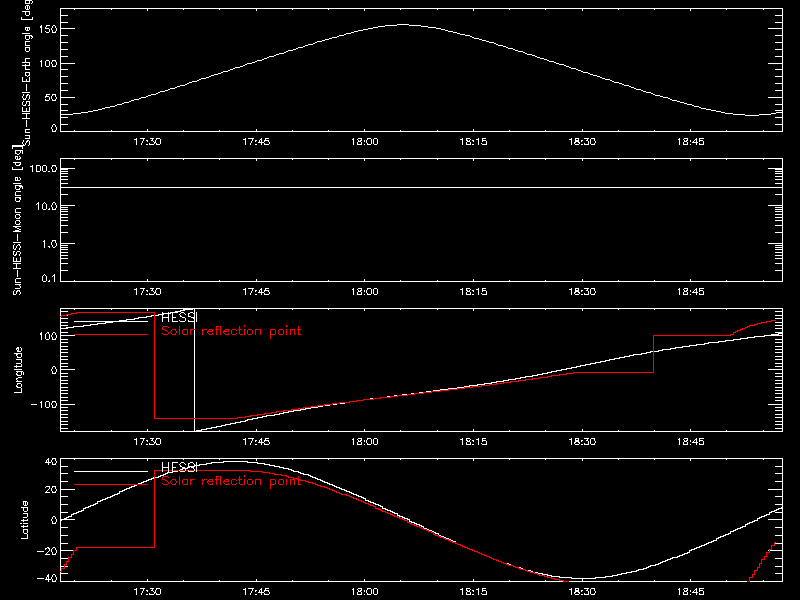
Task: Click the 40 tick on Latitude axis
Action: (51, 462)
